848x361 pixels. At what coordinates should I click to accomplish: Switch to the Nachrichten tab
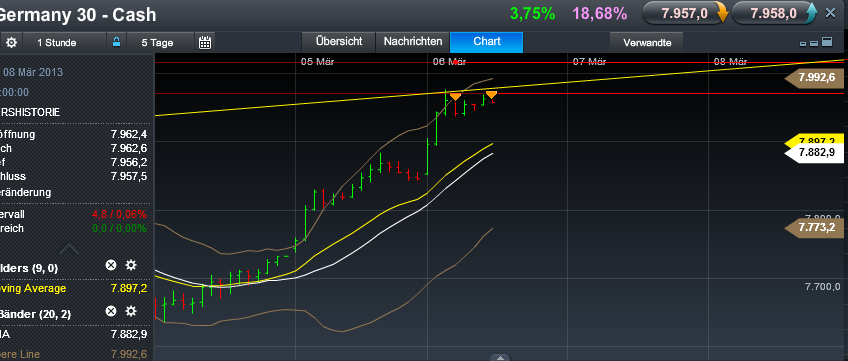tap(413, 42)
